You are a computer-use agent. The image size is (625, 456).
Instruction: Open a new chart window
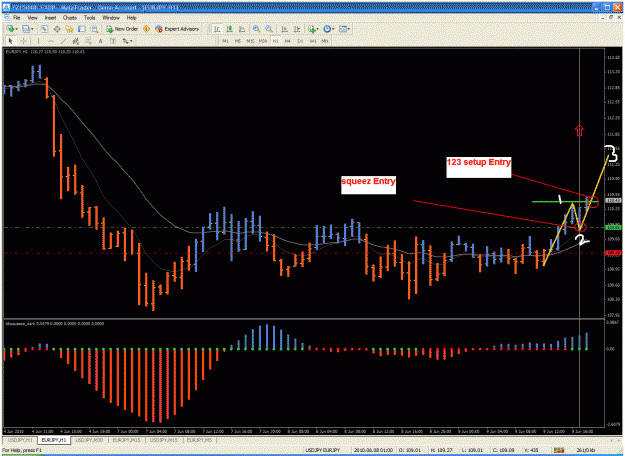coord(10,29)
